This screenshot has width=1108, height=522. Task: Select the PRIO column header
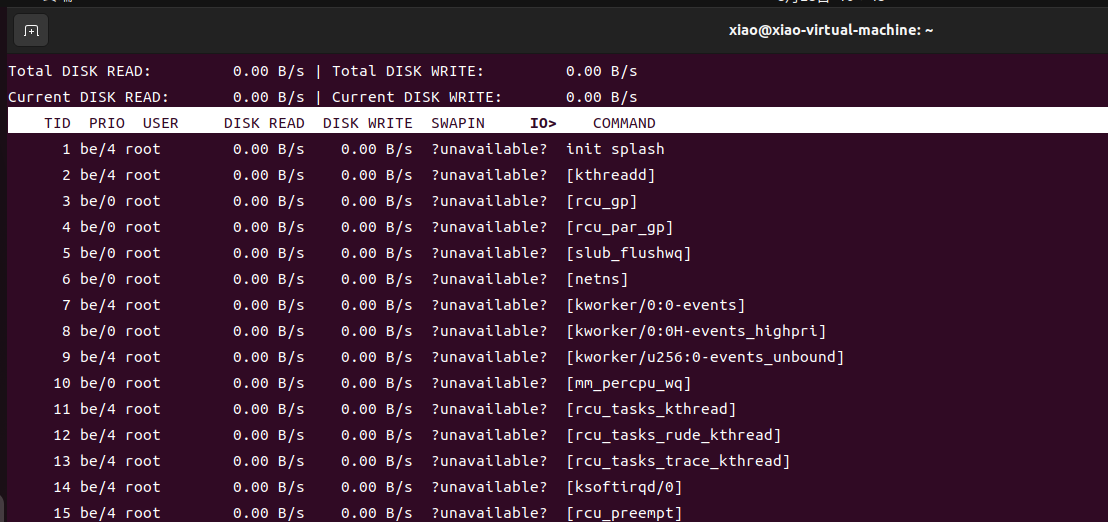click(x=107, y=123)
